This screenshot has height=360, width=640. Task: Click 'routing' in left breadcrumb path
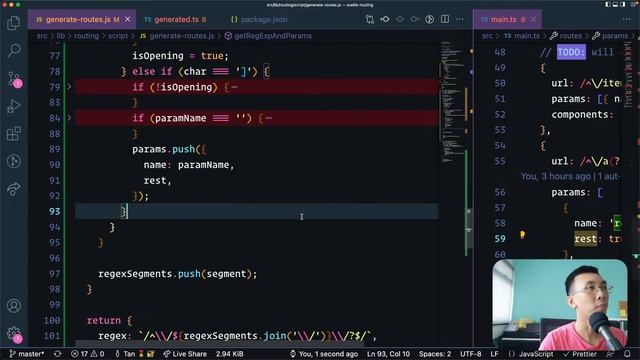(x=86, y=36)
